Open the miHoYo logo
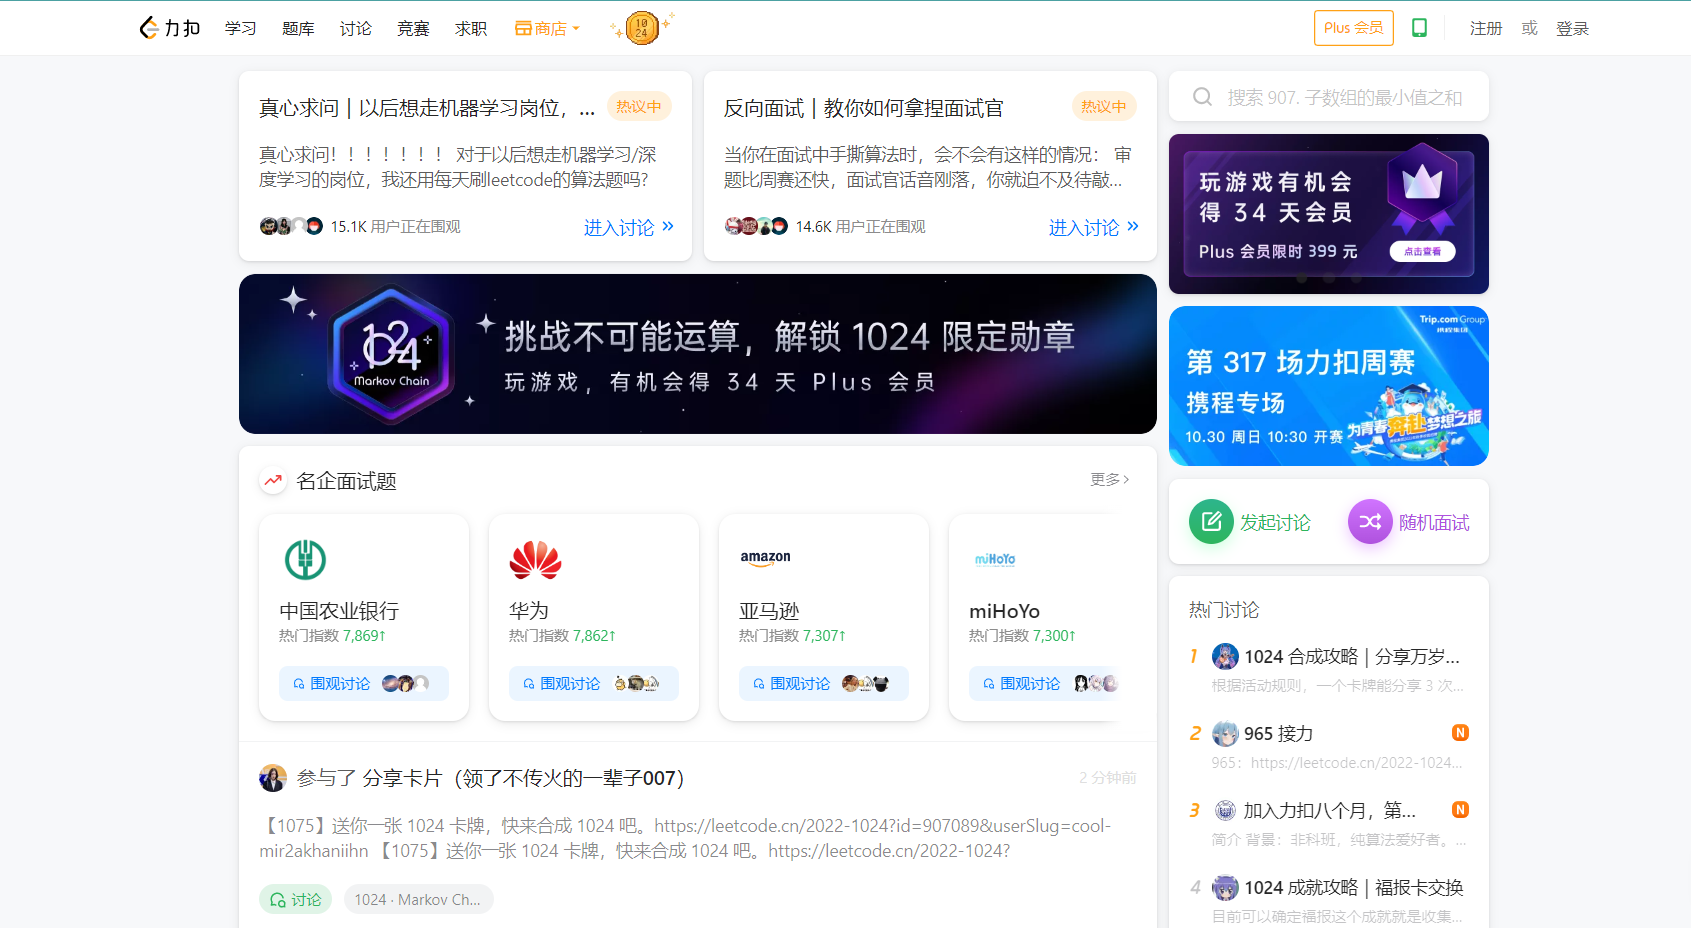 coord(995,559)
